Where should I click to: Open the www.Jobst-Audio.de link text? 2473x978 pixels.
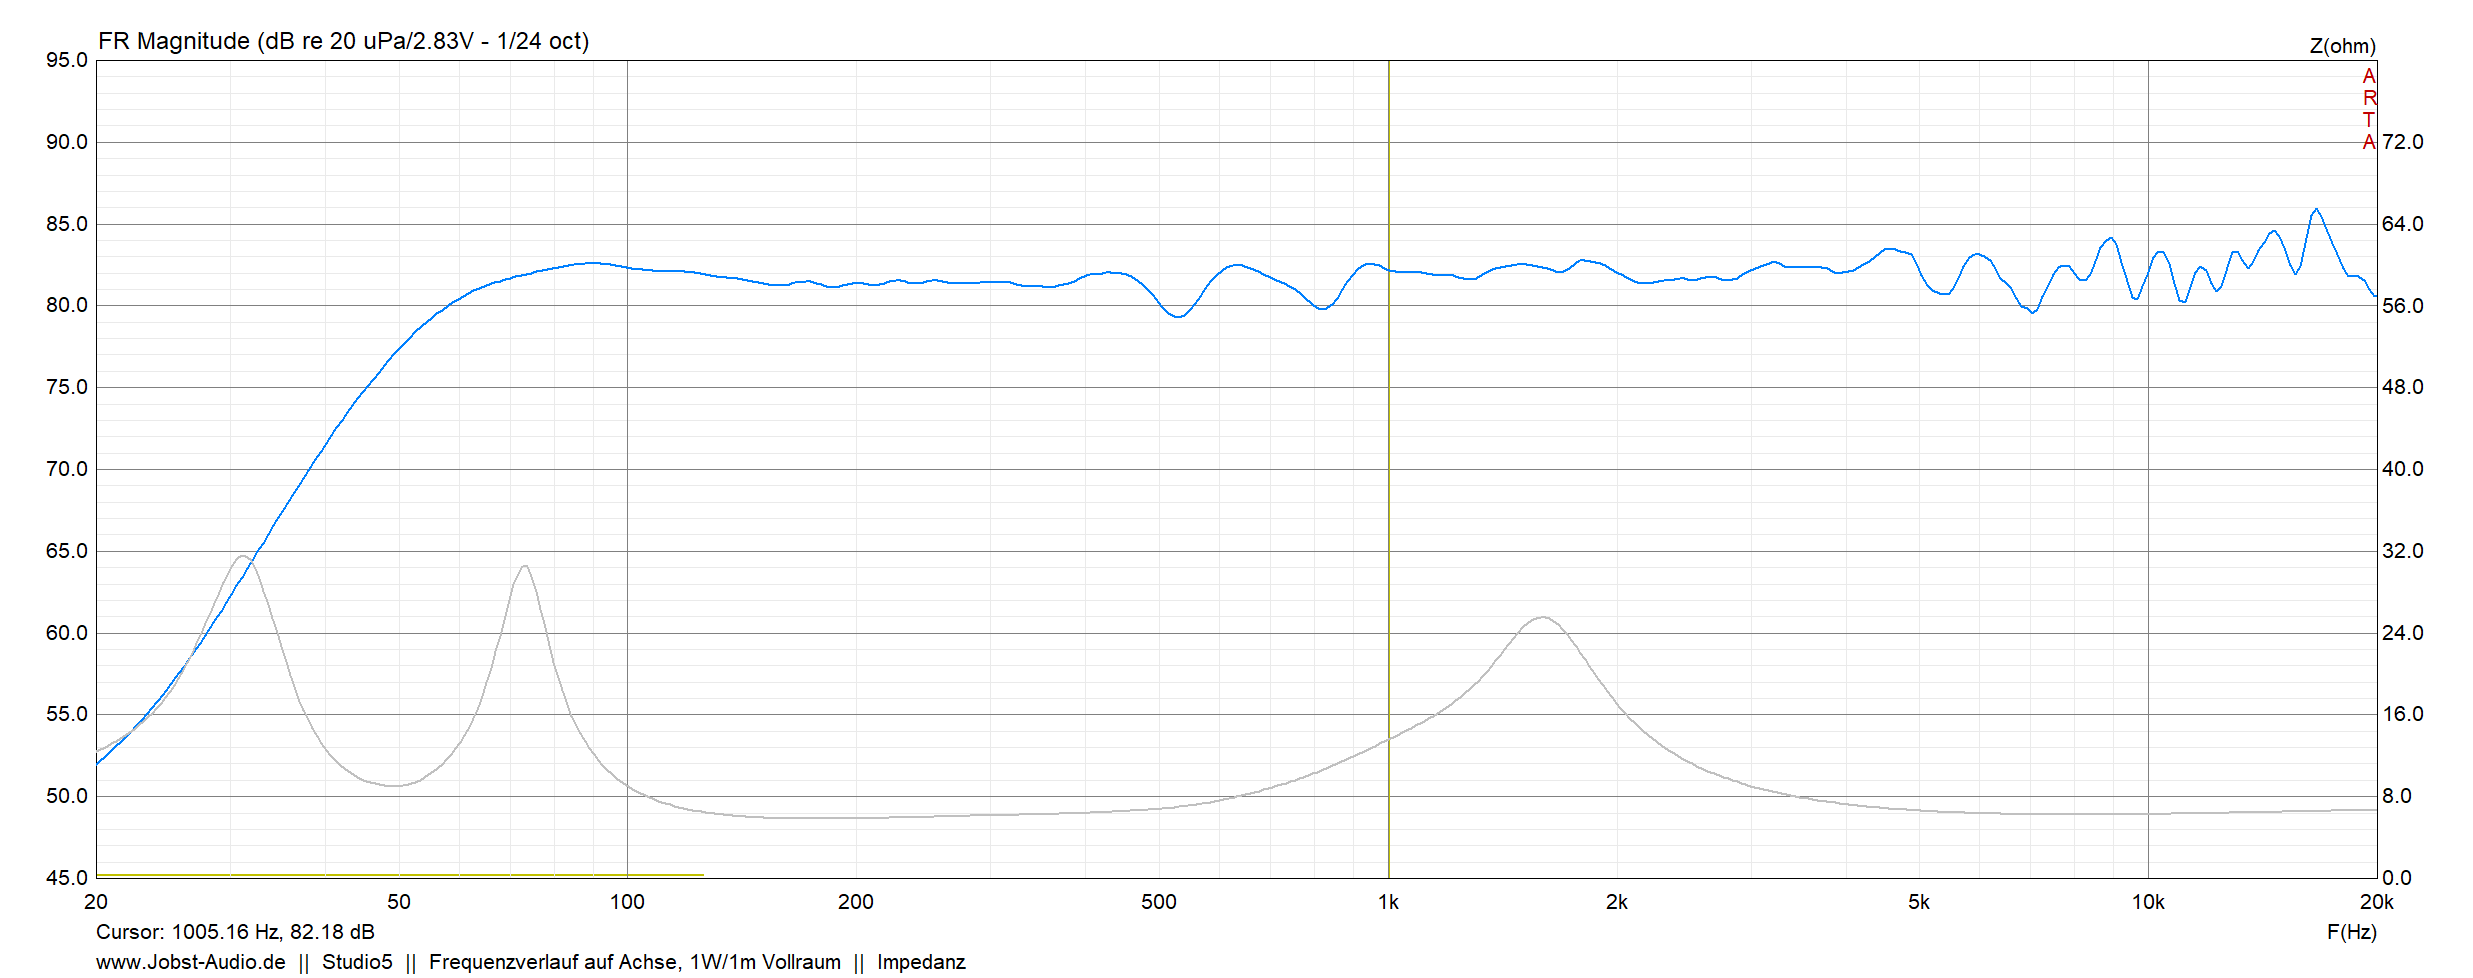point(190,962)
